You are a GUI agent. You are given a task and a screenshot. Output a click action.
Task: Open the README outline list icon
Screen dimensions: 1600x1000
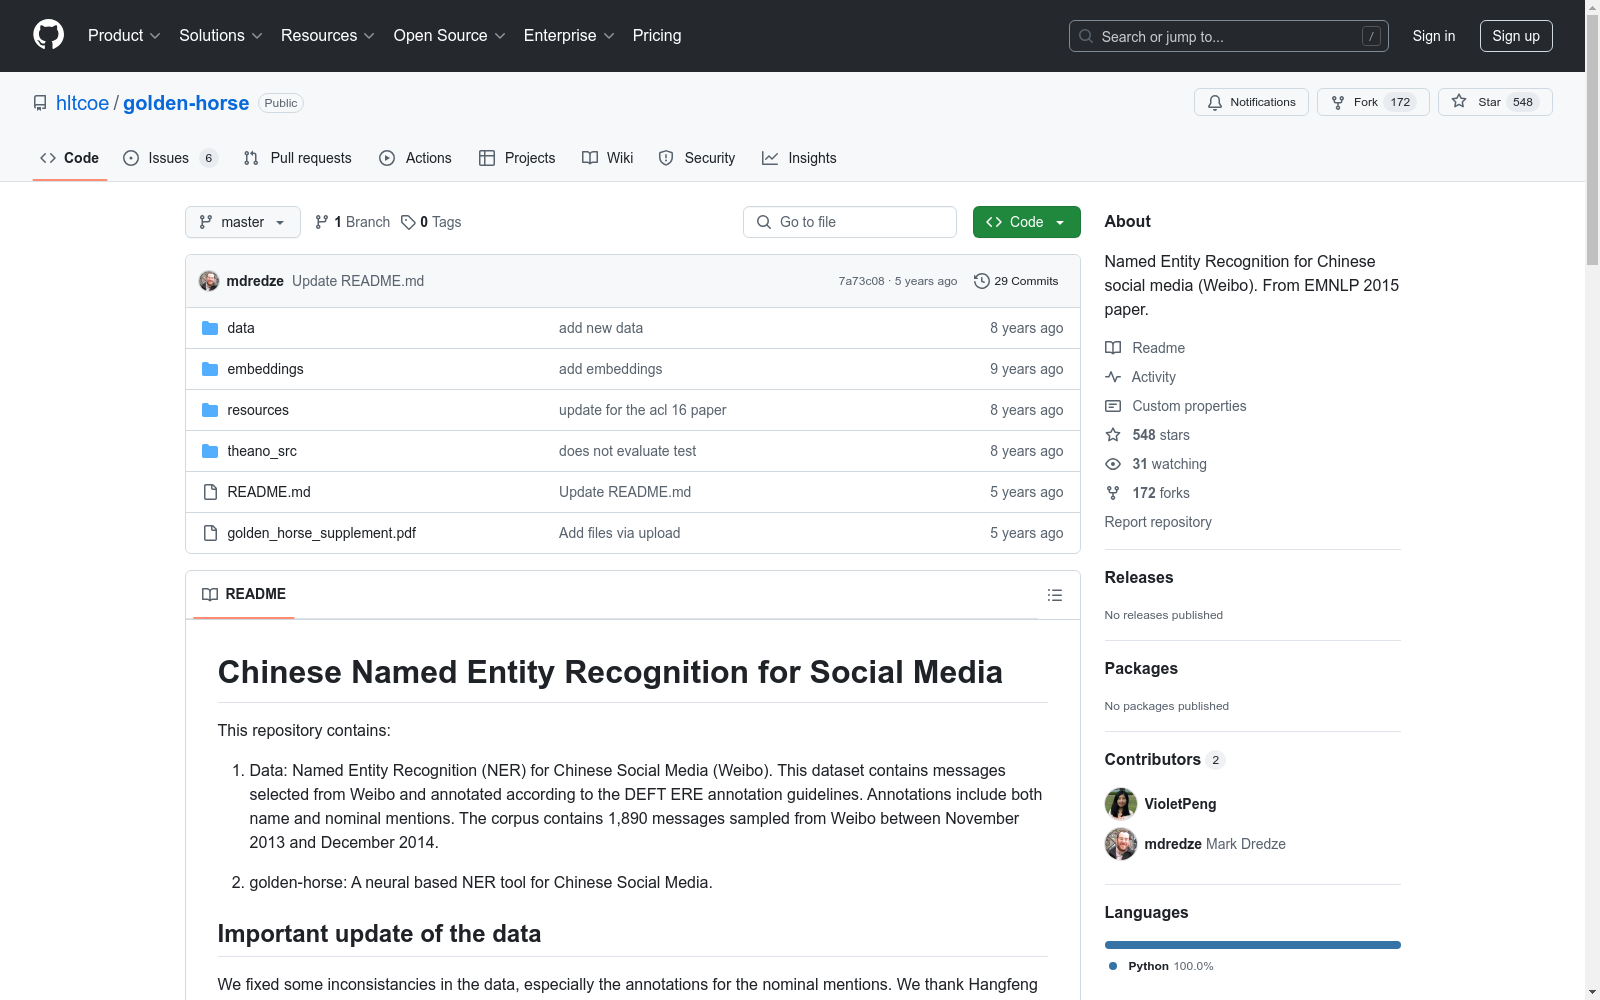click(1055, 595)
